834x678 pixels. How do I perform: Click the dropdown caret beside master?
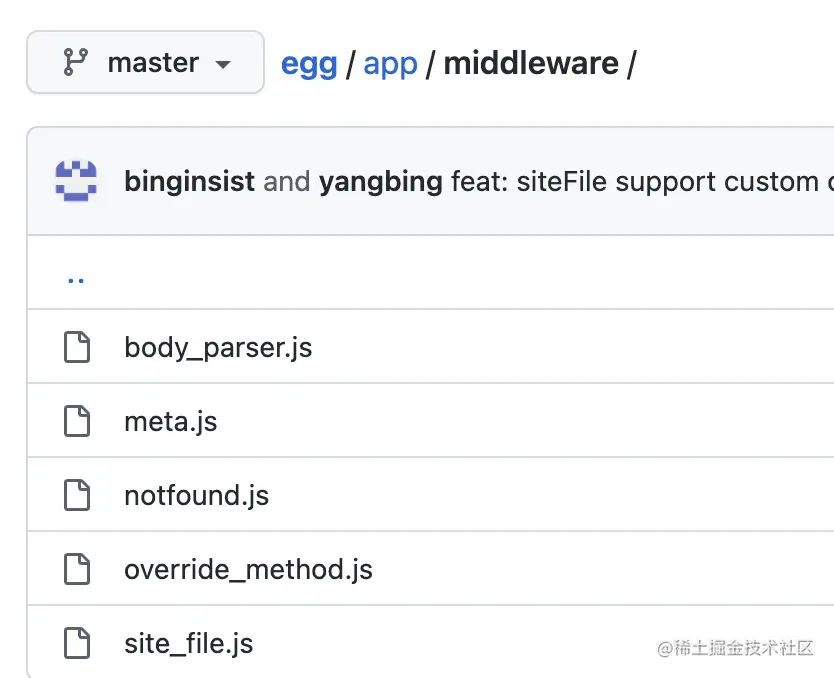pos(223,65)
